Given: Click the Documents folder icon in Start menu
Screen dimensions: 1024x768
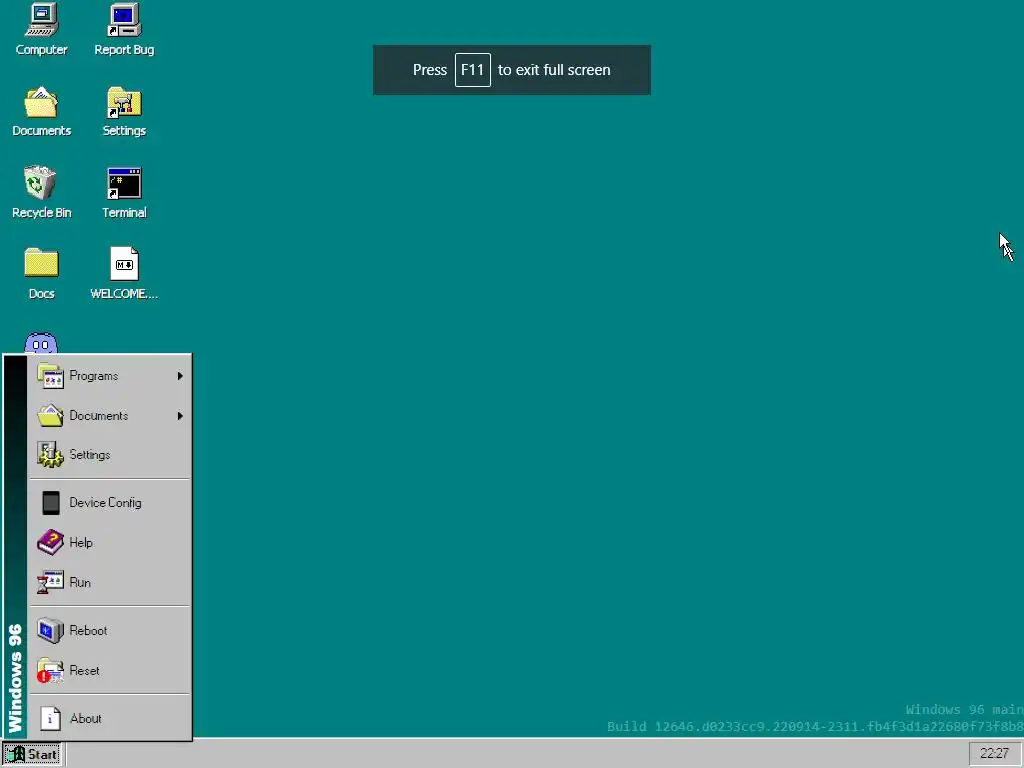Looking at the screenshot, I should pos(50,415).
